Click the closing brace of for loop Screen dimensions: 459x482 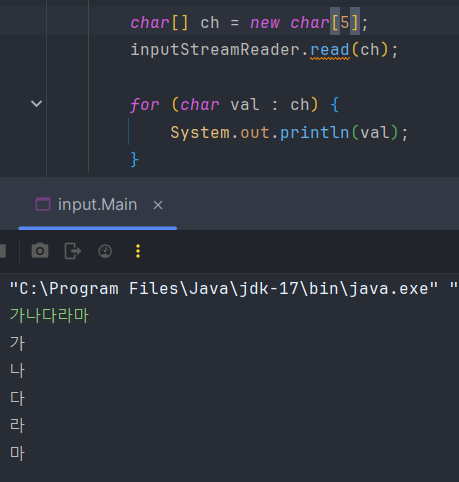[134, 159]
